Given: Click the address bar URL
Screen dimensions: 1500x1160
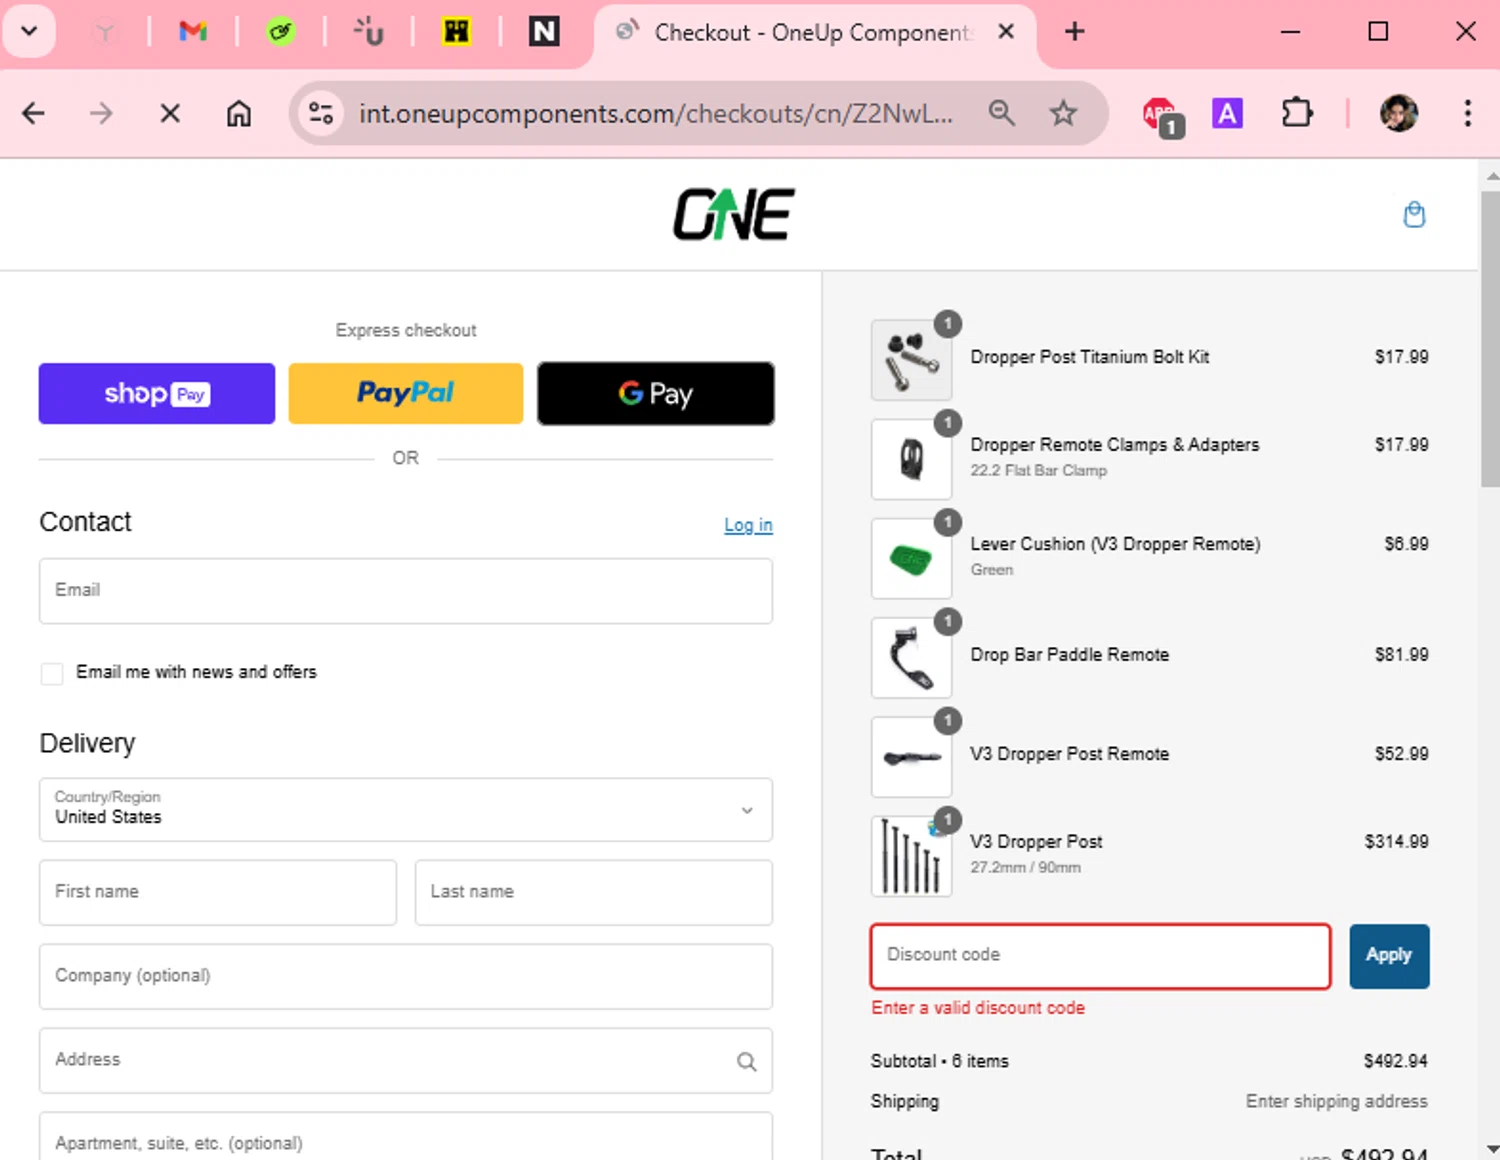Looking at the screenshot, I should coord(656,114).
